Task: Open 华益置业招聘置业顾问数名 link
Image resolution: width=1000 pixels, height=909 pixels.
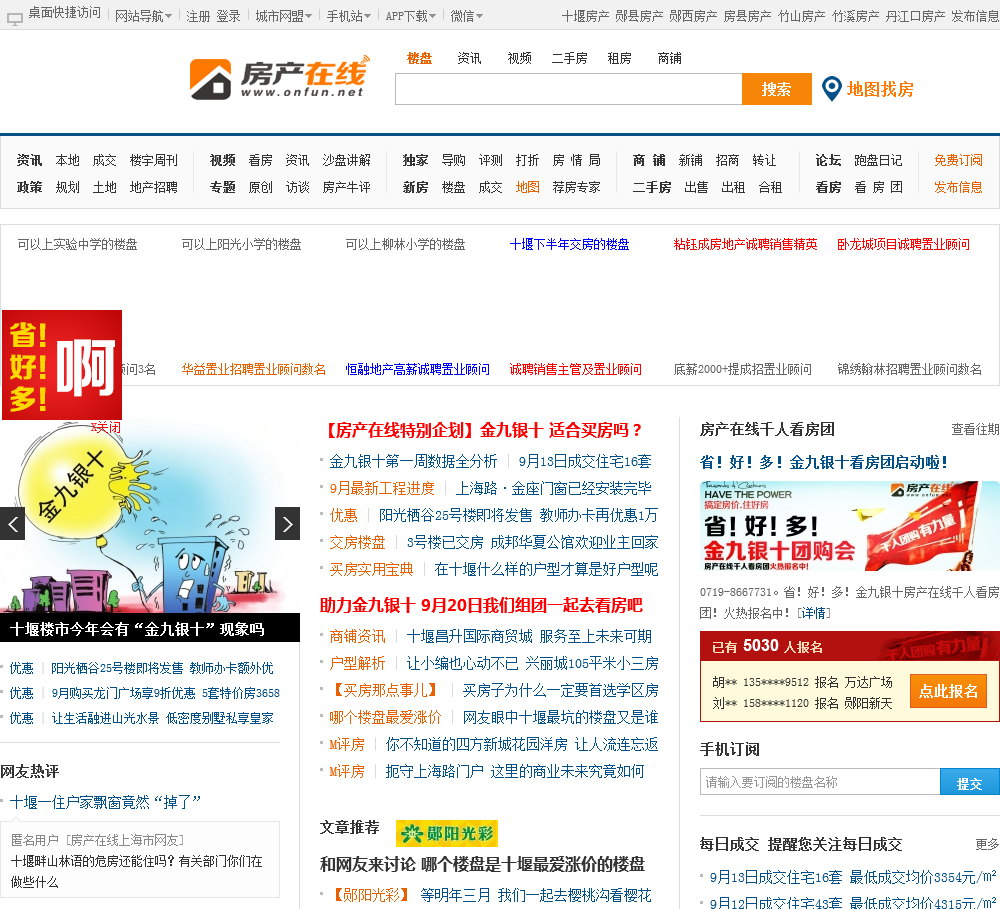Action: 254,369
